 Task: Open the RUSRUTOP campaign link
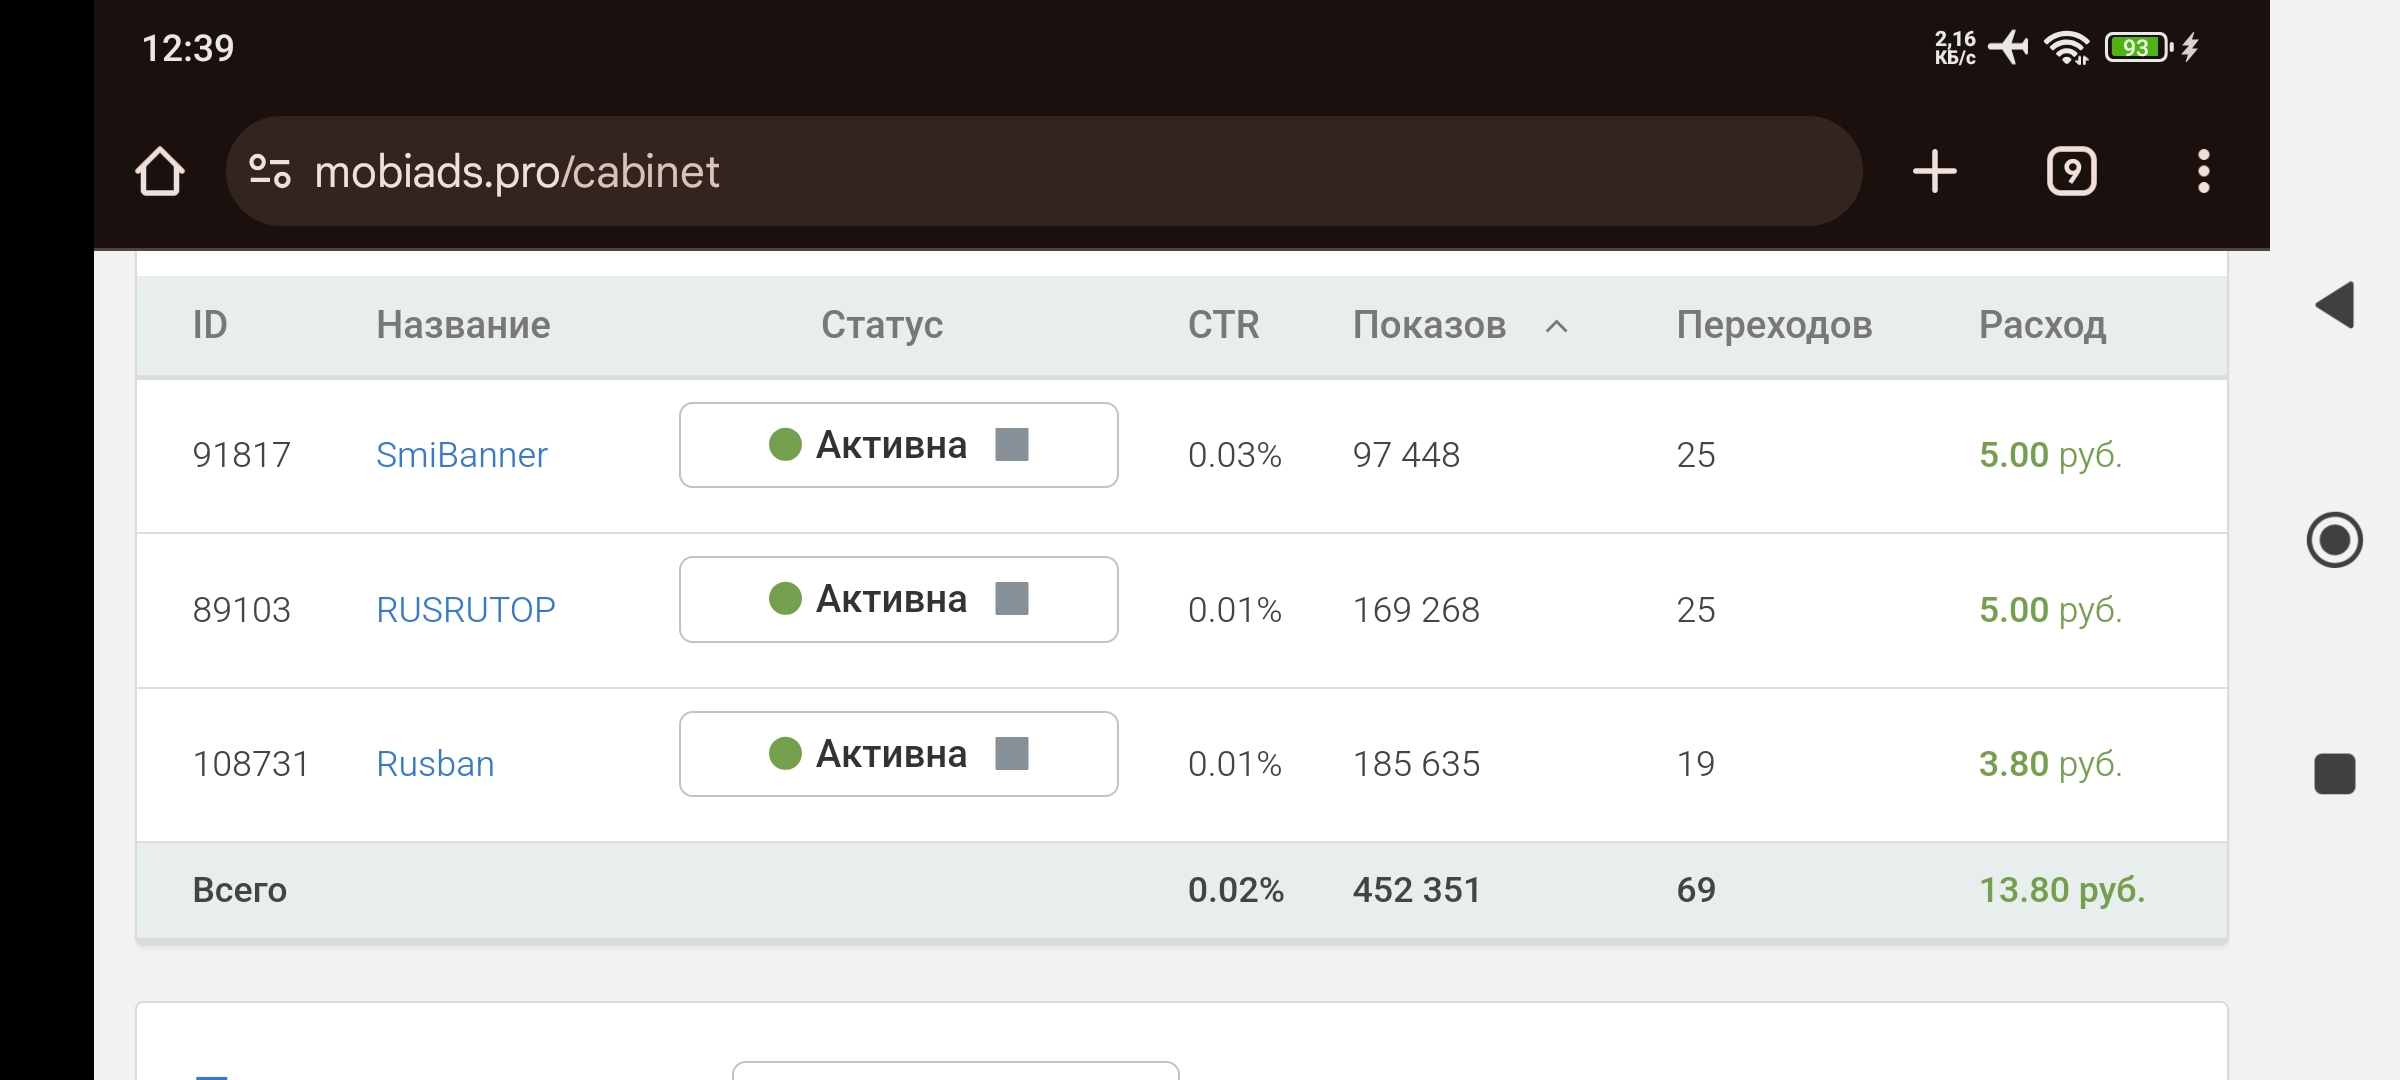pyautogui.click(x=465, y=610)
